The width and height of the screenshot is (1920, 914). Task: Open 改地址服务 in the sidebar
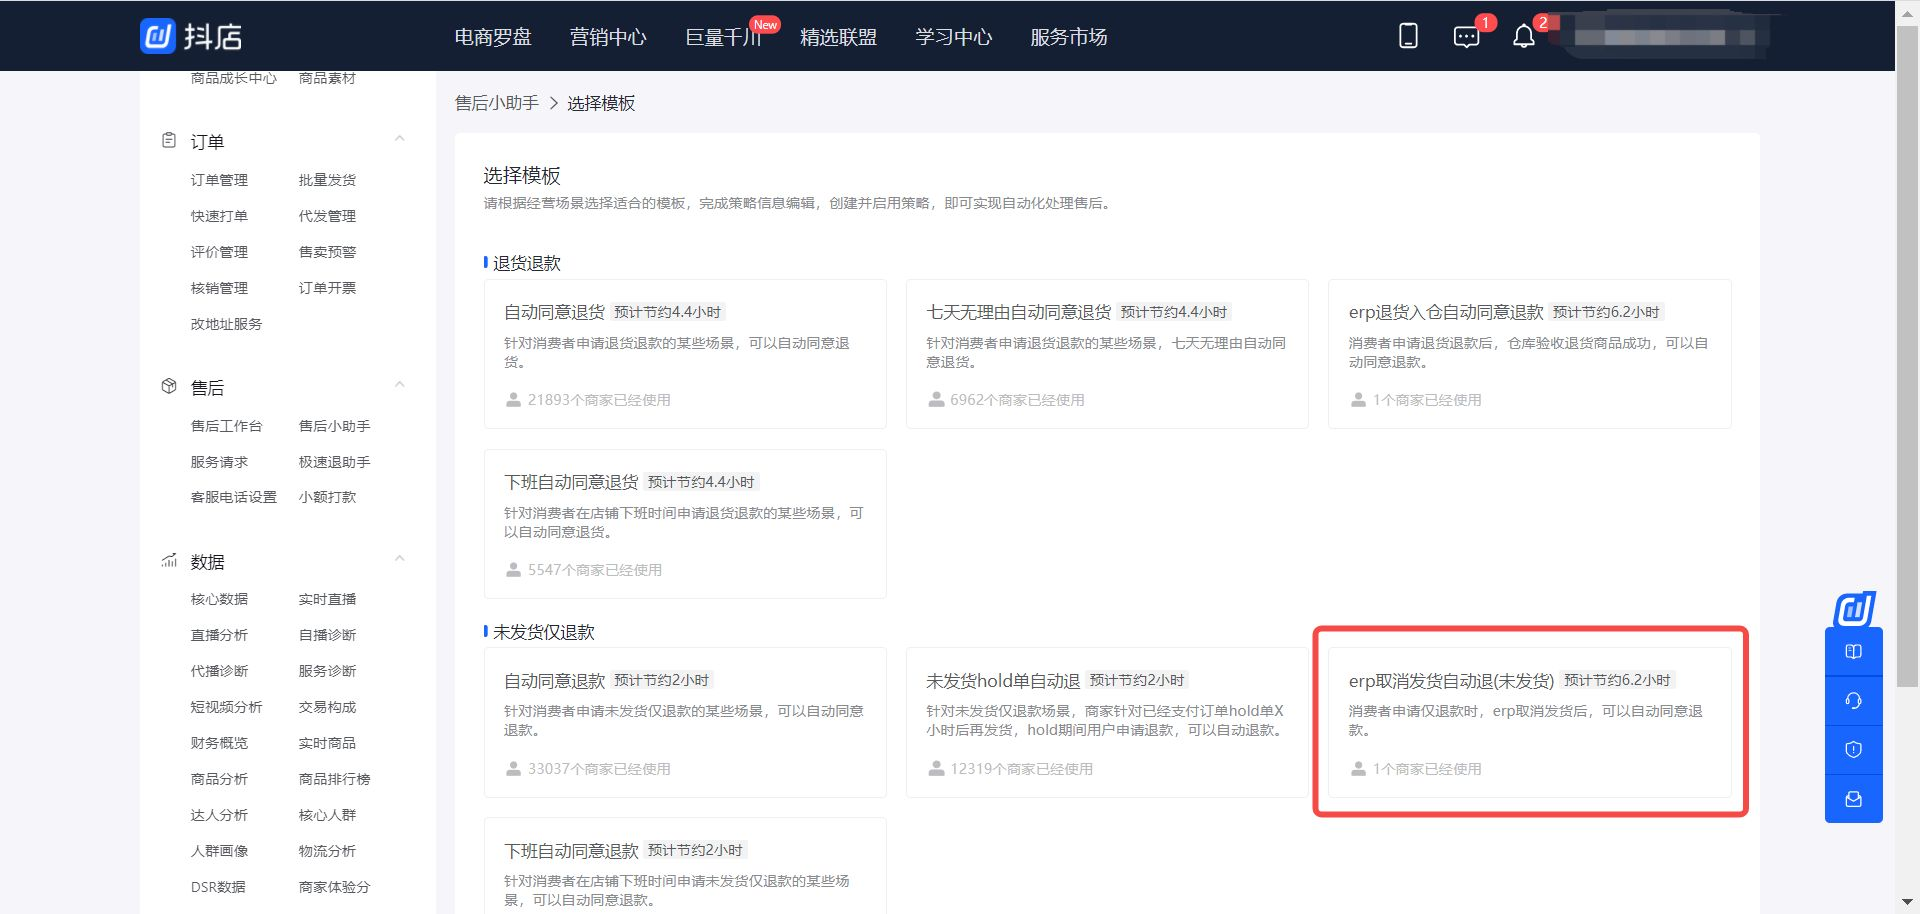(226, 324)
